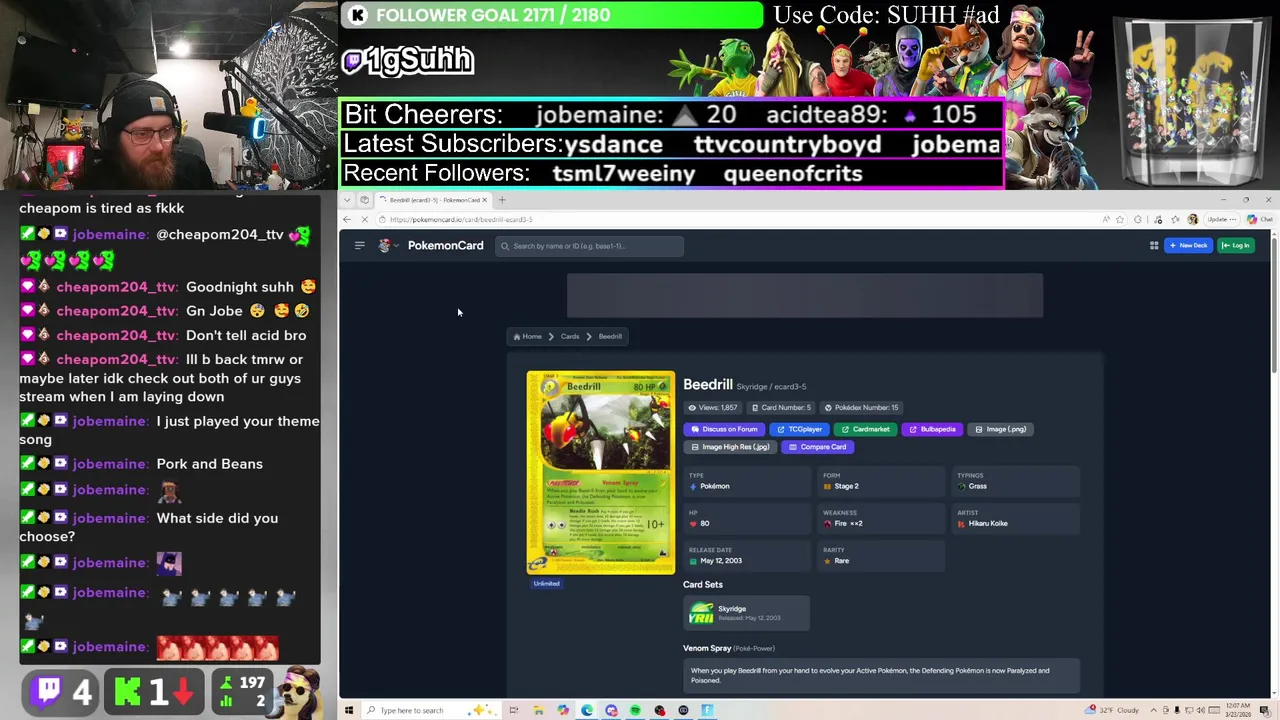1280x720 pixels.
Task: Click the Kick icon in stream overlay
Action: tap(127, 691)
